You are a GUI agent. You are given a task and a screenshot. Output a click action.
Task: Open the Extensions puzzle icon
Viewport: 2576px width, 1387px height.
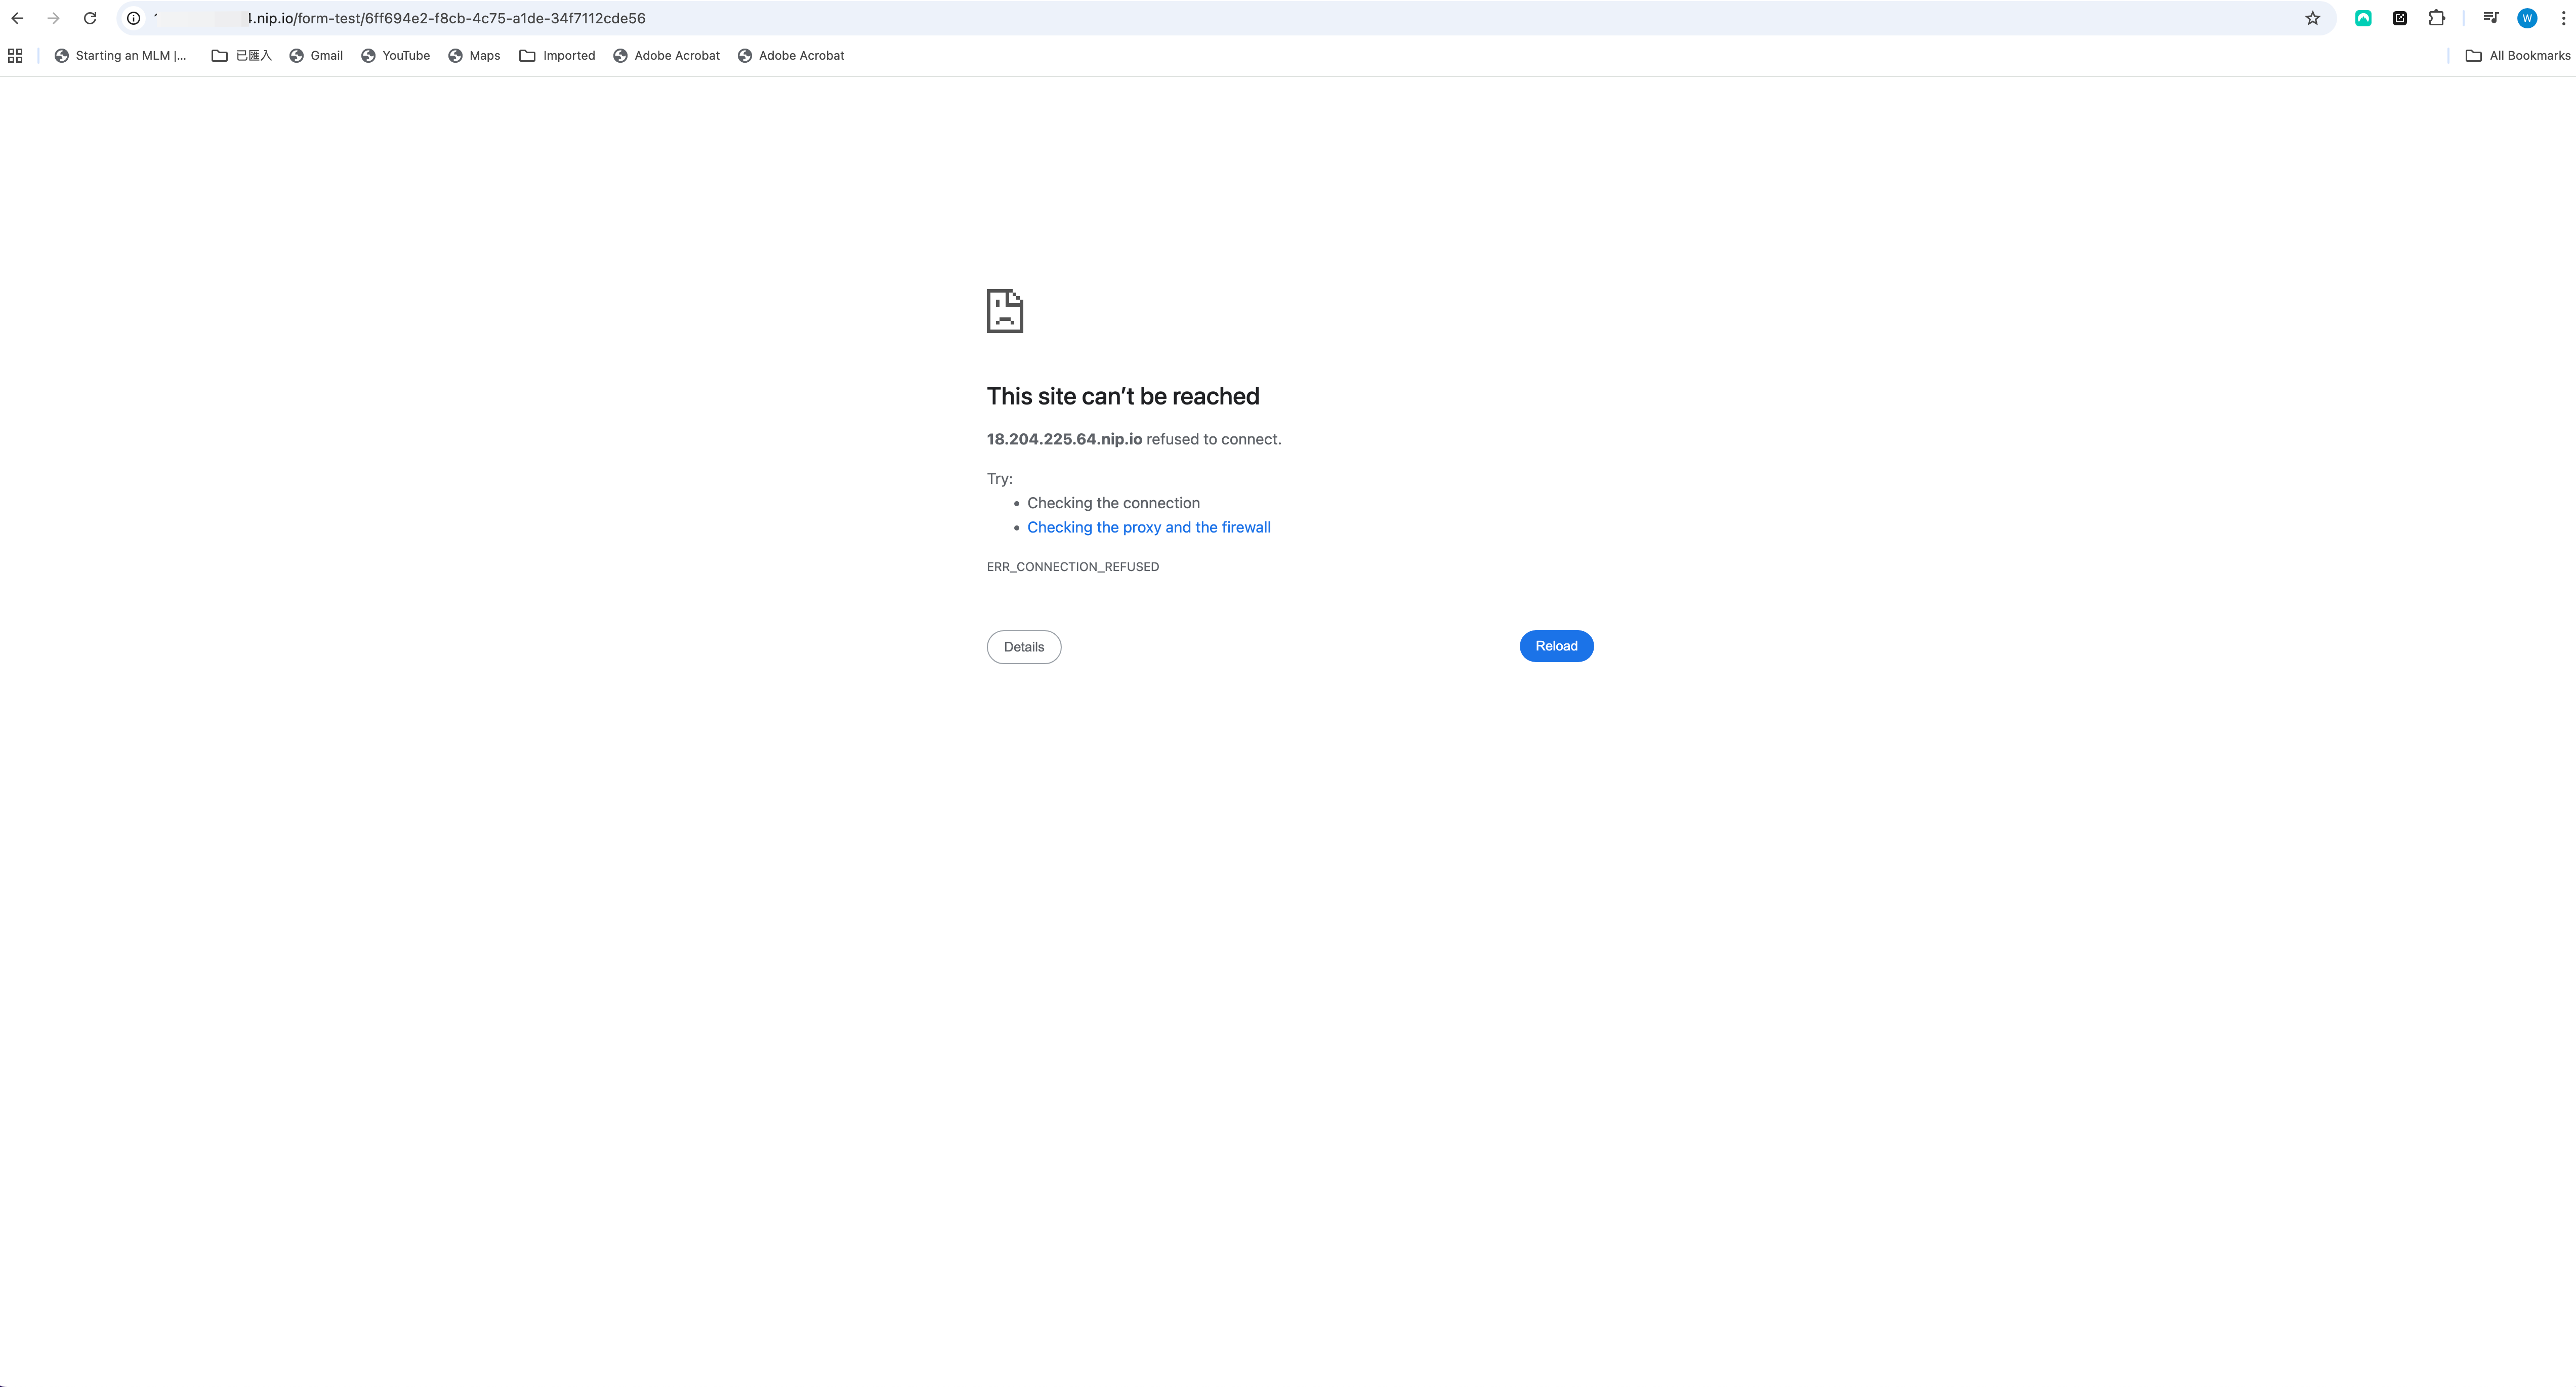click(x=2436, y=18)
